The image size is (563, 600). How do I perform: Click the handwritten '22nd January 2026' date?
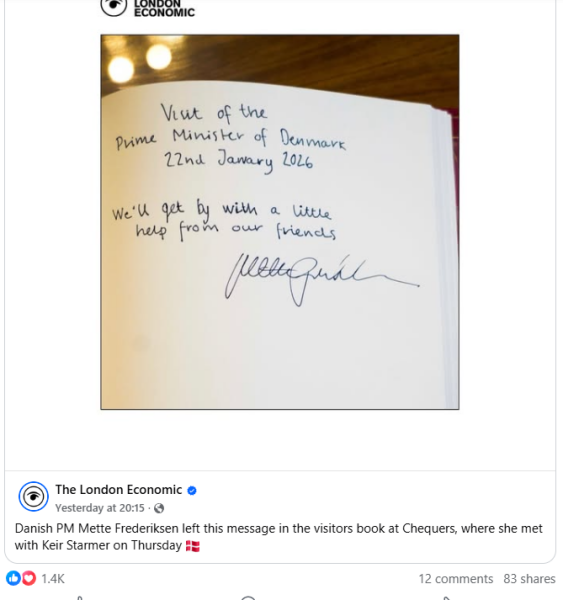pyautogui.click(x=238, y=160)
